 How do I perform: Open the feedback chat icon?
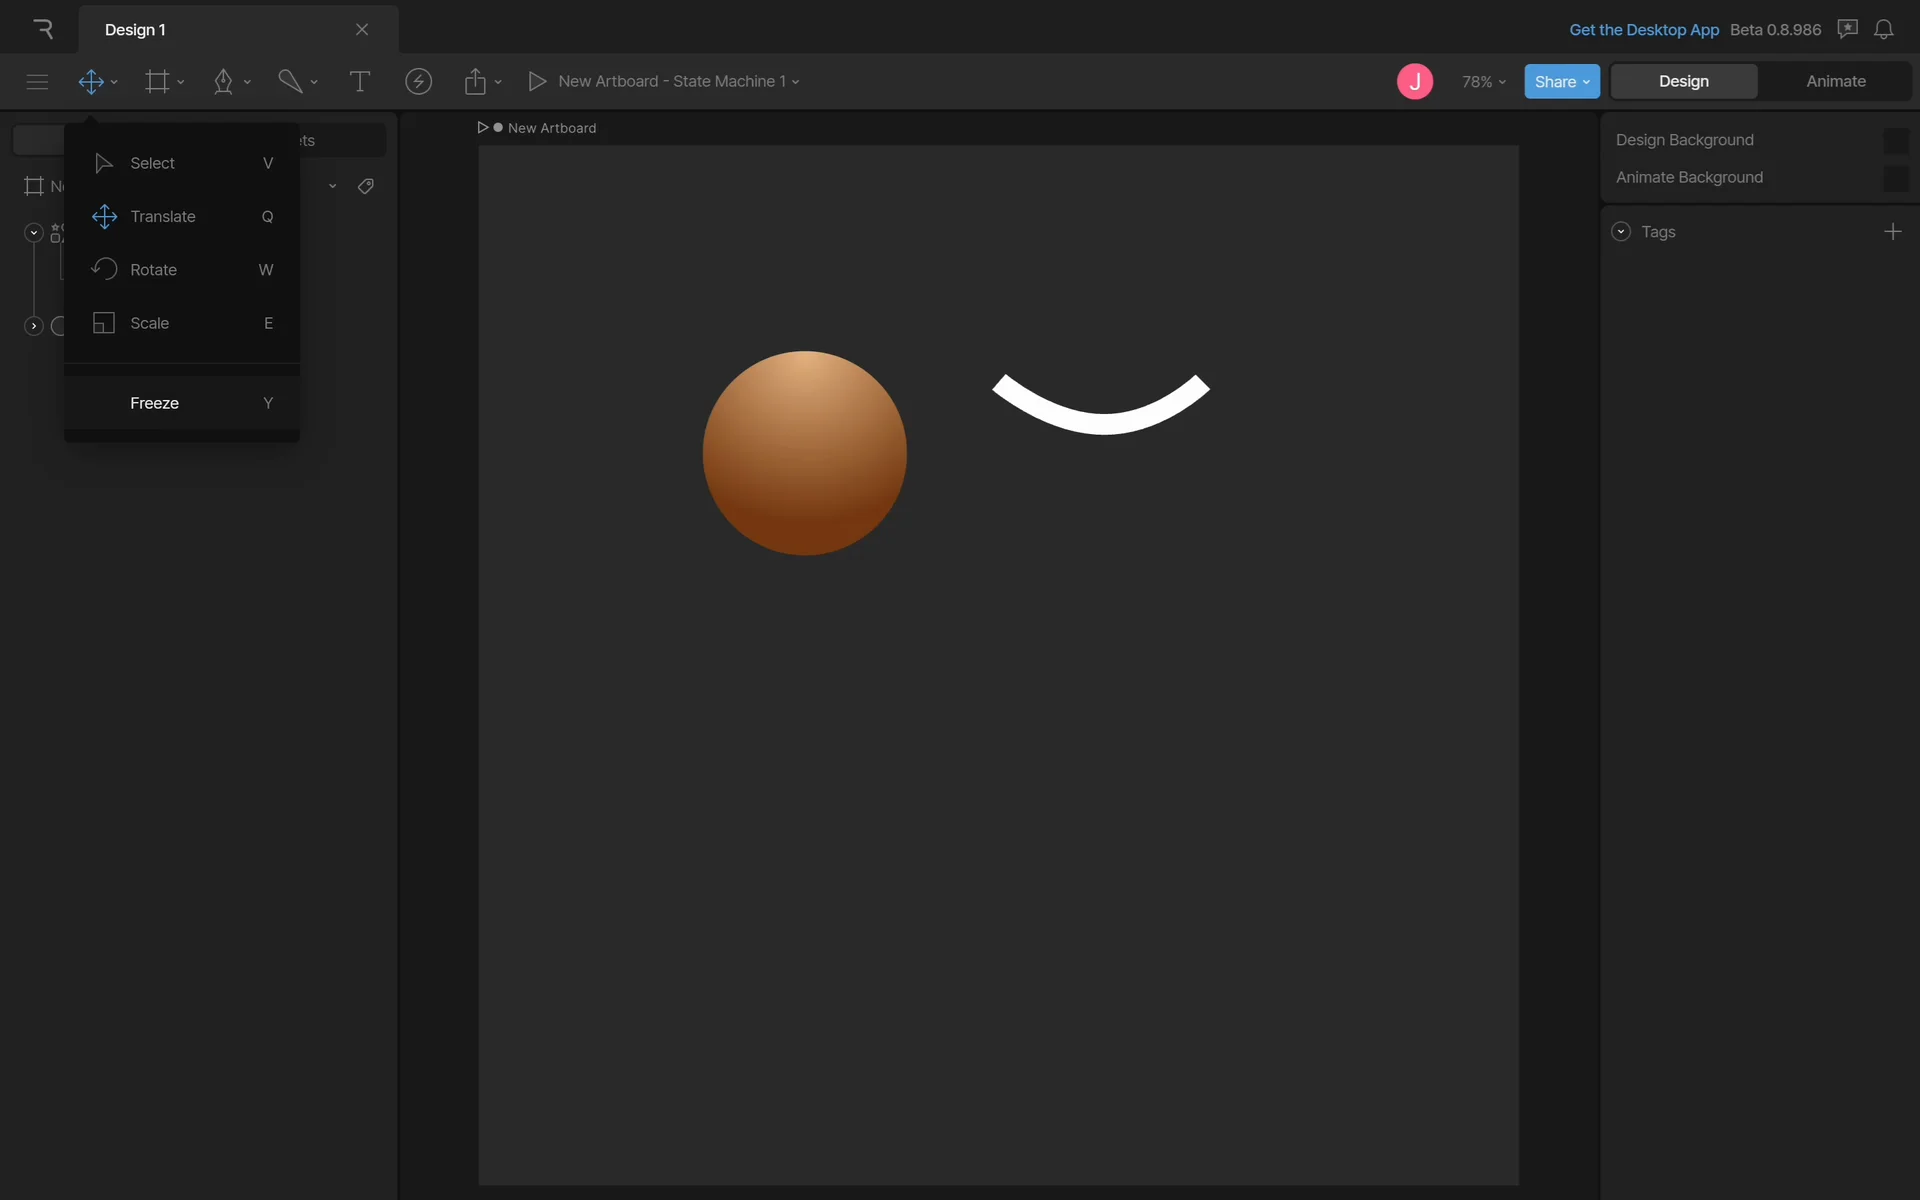point(1847,29)
